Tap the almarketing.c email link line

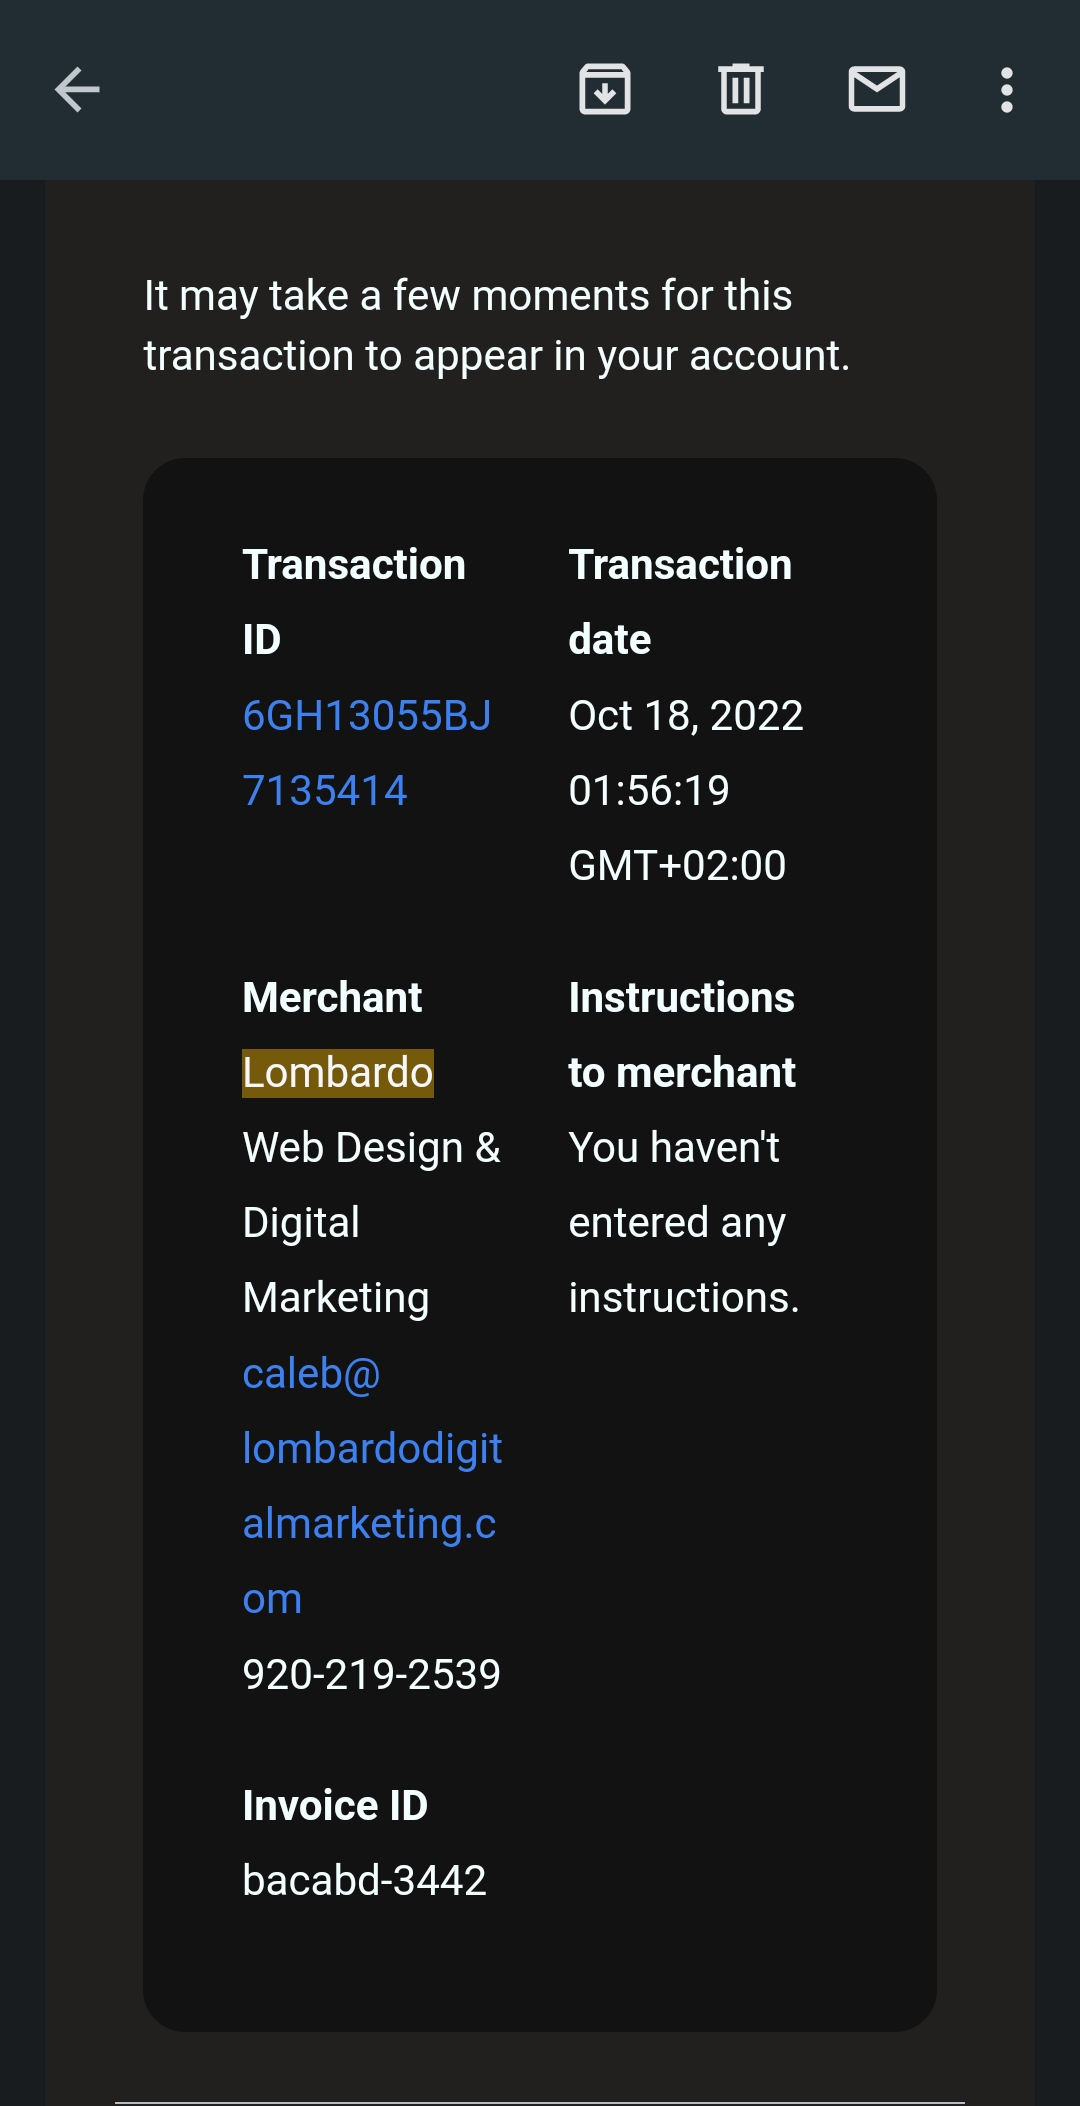click(x=369, y=1524)
